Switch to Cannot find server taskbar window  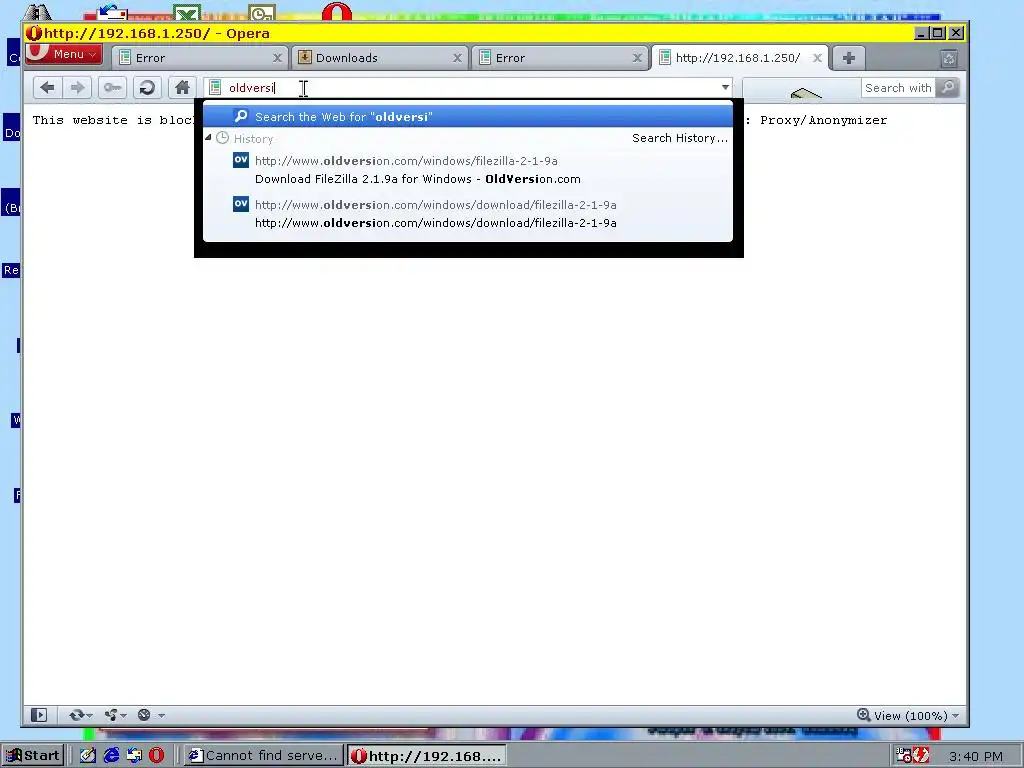263,756
